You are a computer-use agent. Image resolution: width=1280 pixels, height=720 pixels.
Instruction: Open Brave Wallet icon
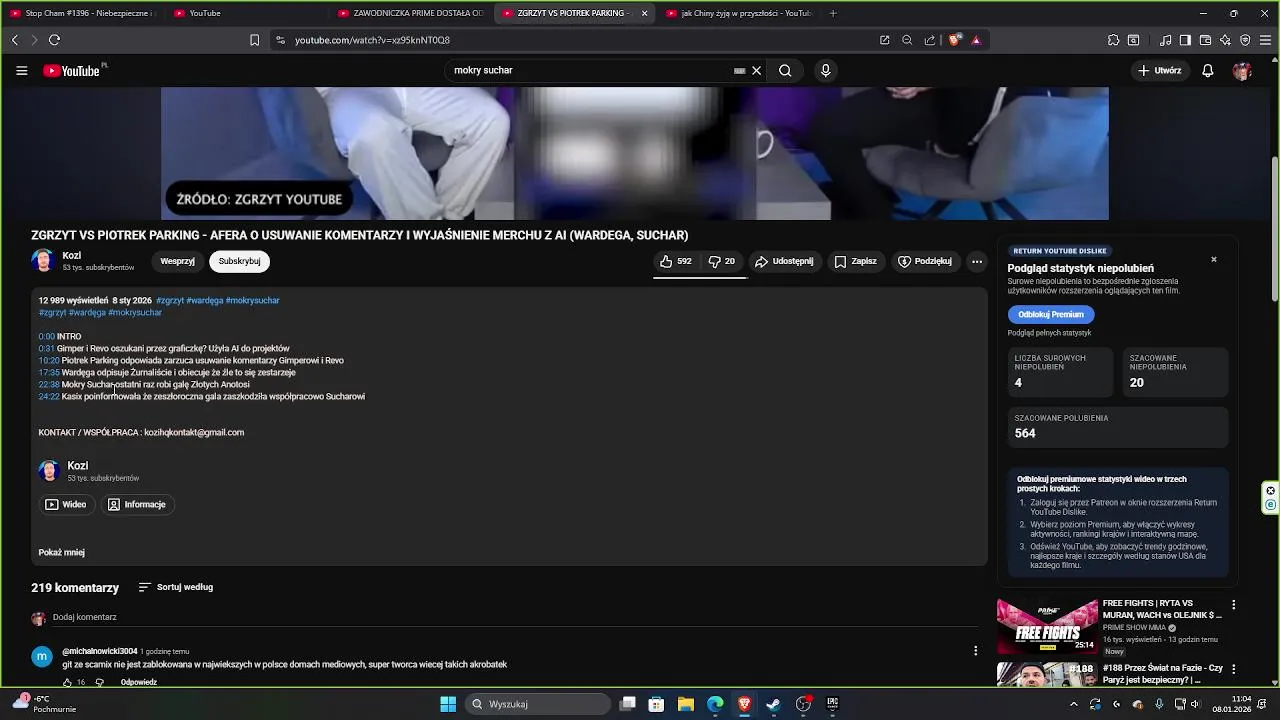1205,40
